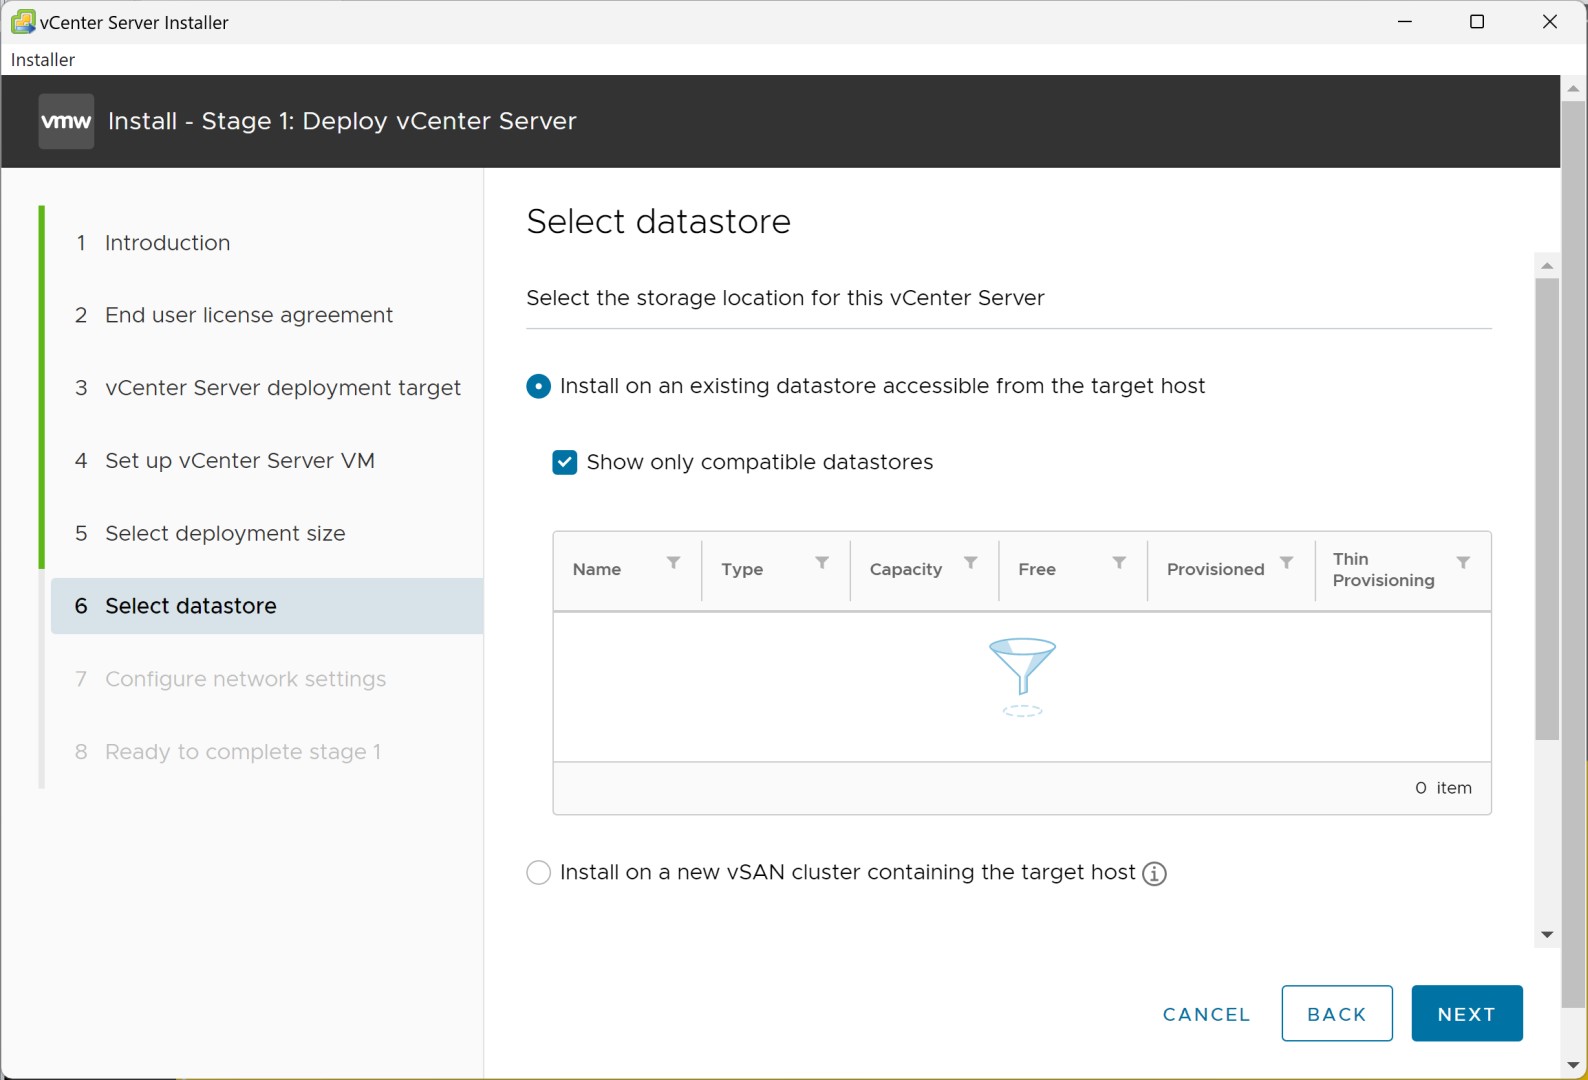The height and width of the screenshot is (1080, 1588).
Task: Go to step 3 vCenter Server deployment target
Action: coord(283,388)
